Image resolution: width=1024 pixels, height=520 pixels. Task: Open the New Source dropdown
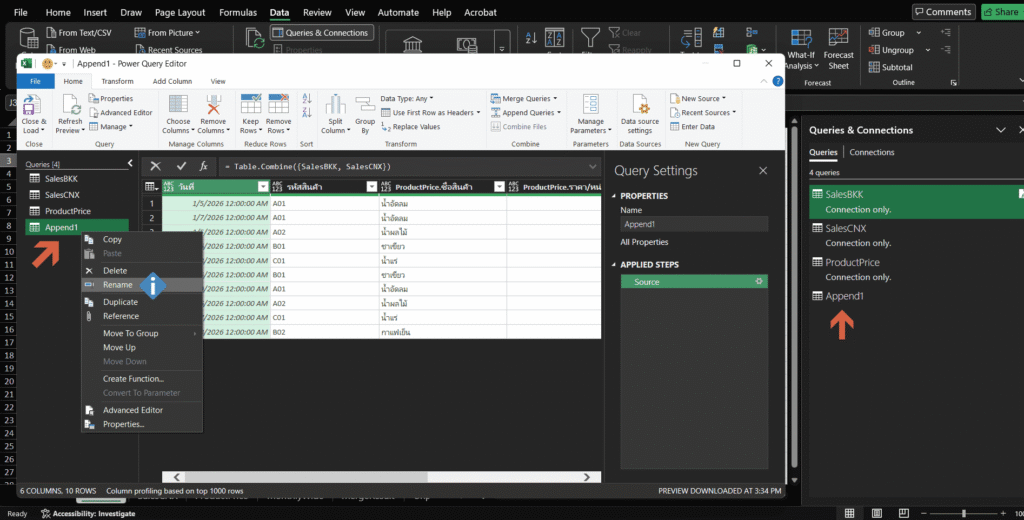pyautogui.click(x=698, y=99)
